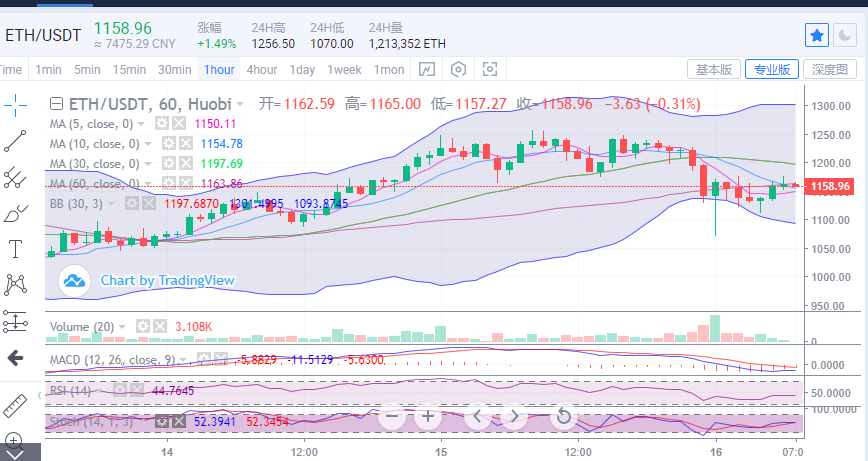Switch to 1min timeframe
The height and width of the screenshot is (461, 868).
49,70
